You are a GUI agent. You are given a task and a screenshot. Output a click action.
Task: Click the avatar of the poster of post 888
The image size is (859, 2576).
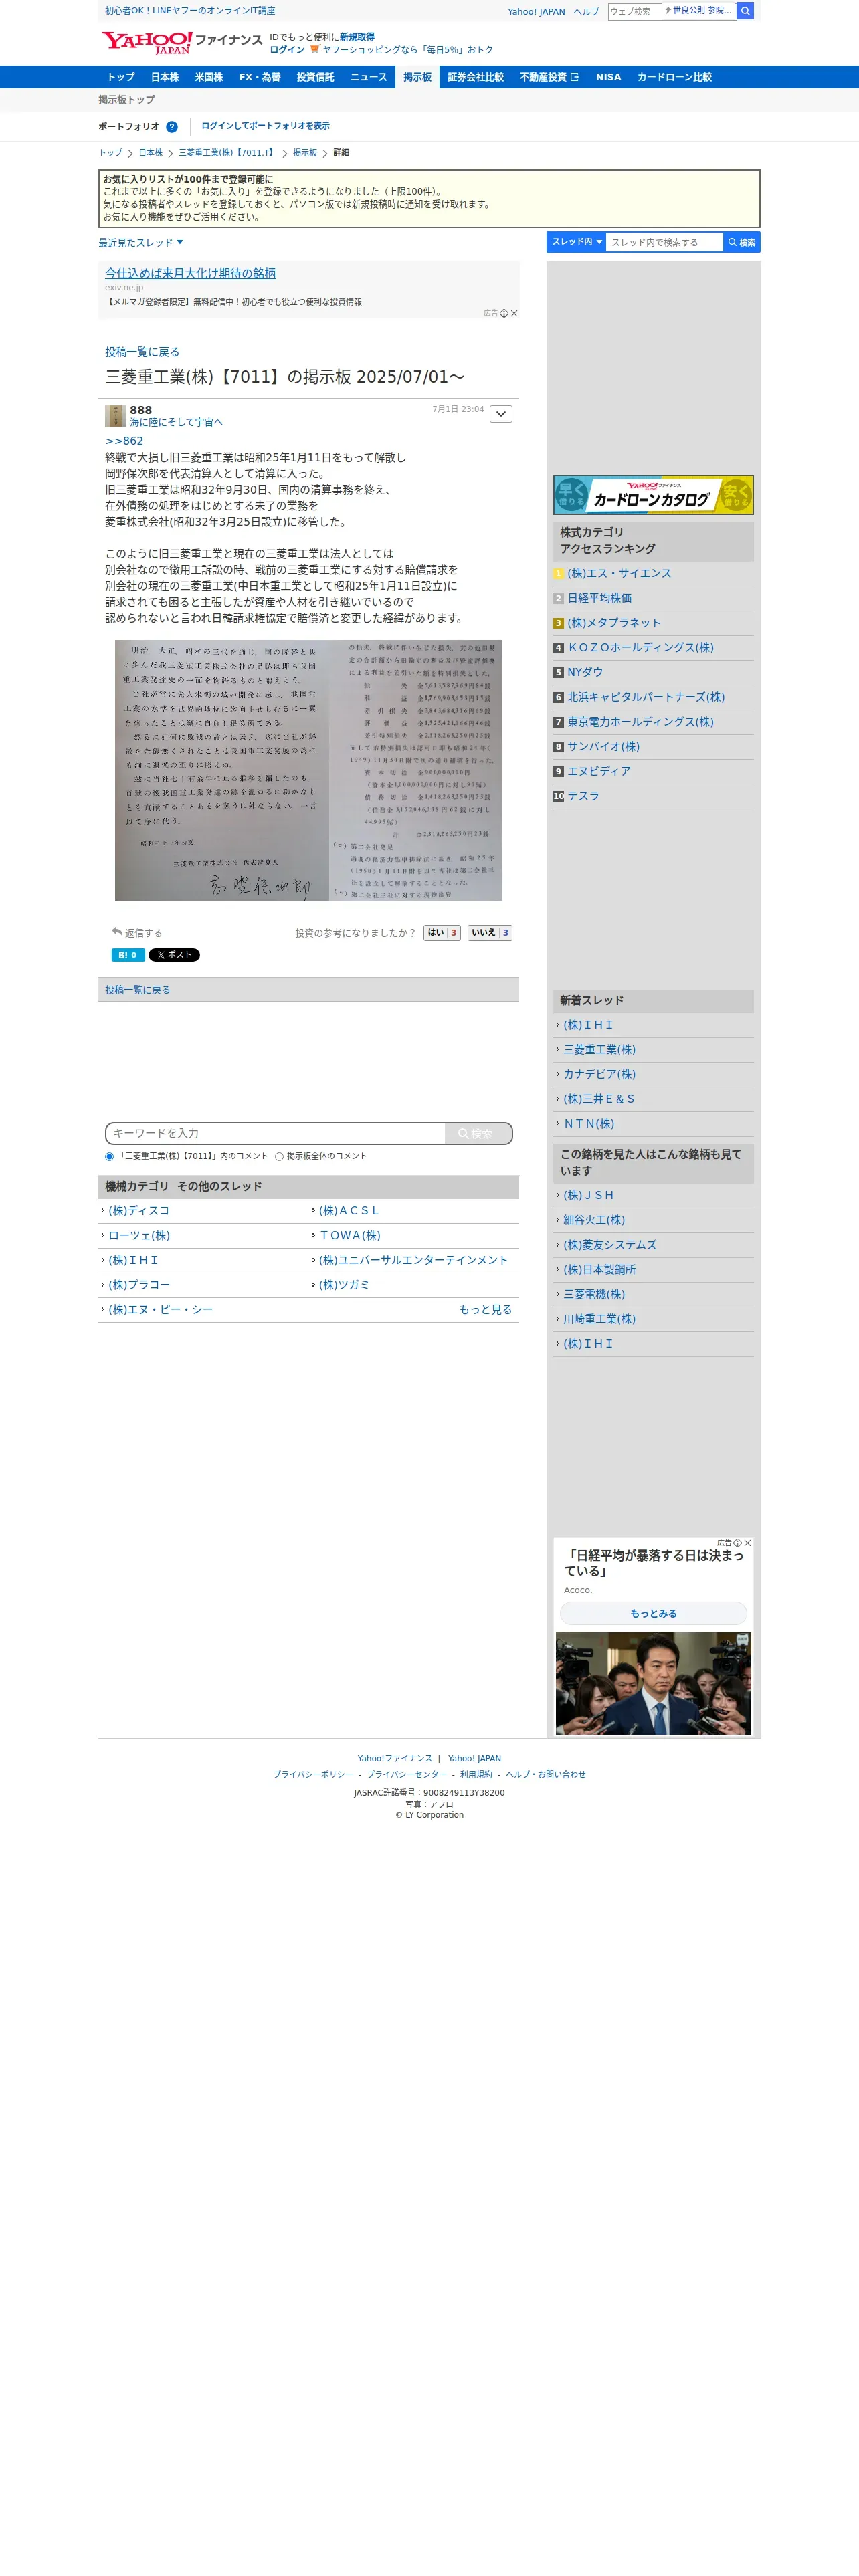pos(116,415)
